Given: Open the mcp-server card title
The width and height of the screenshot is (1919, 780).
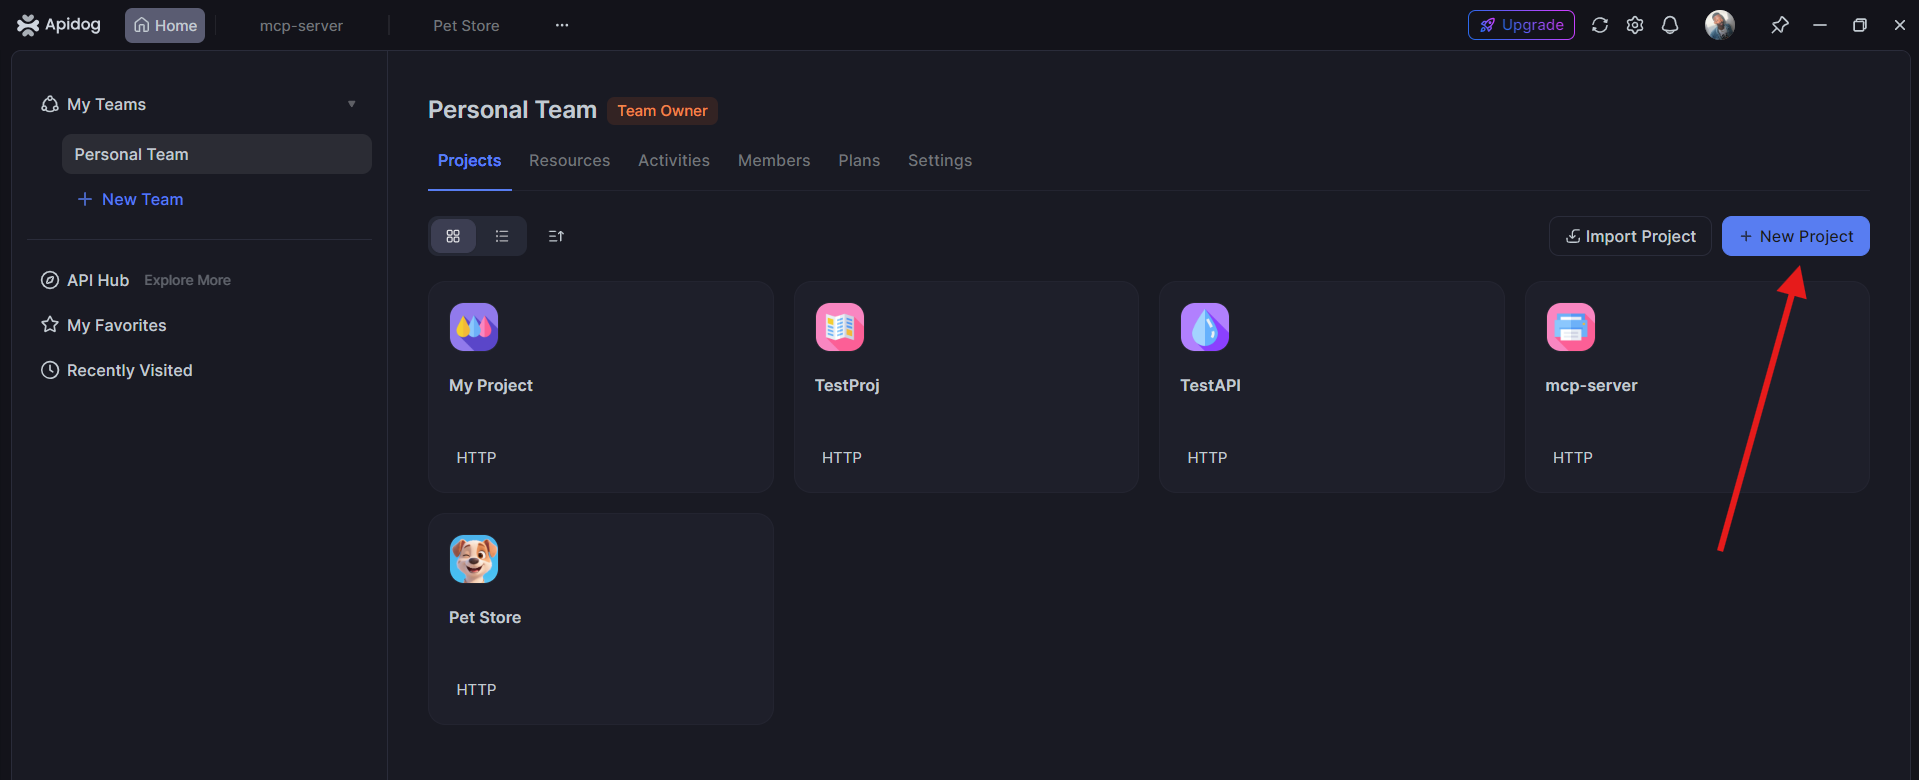Looking at the screenshot, I should [1591, 385].
